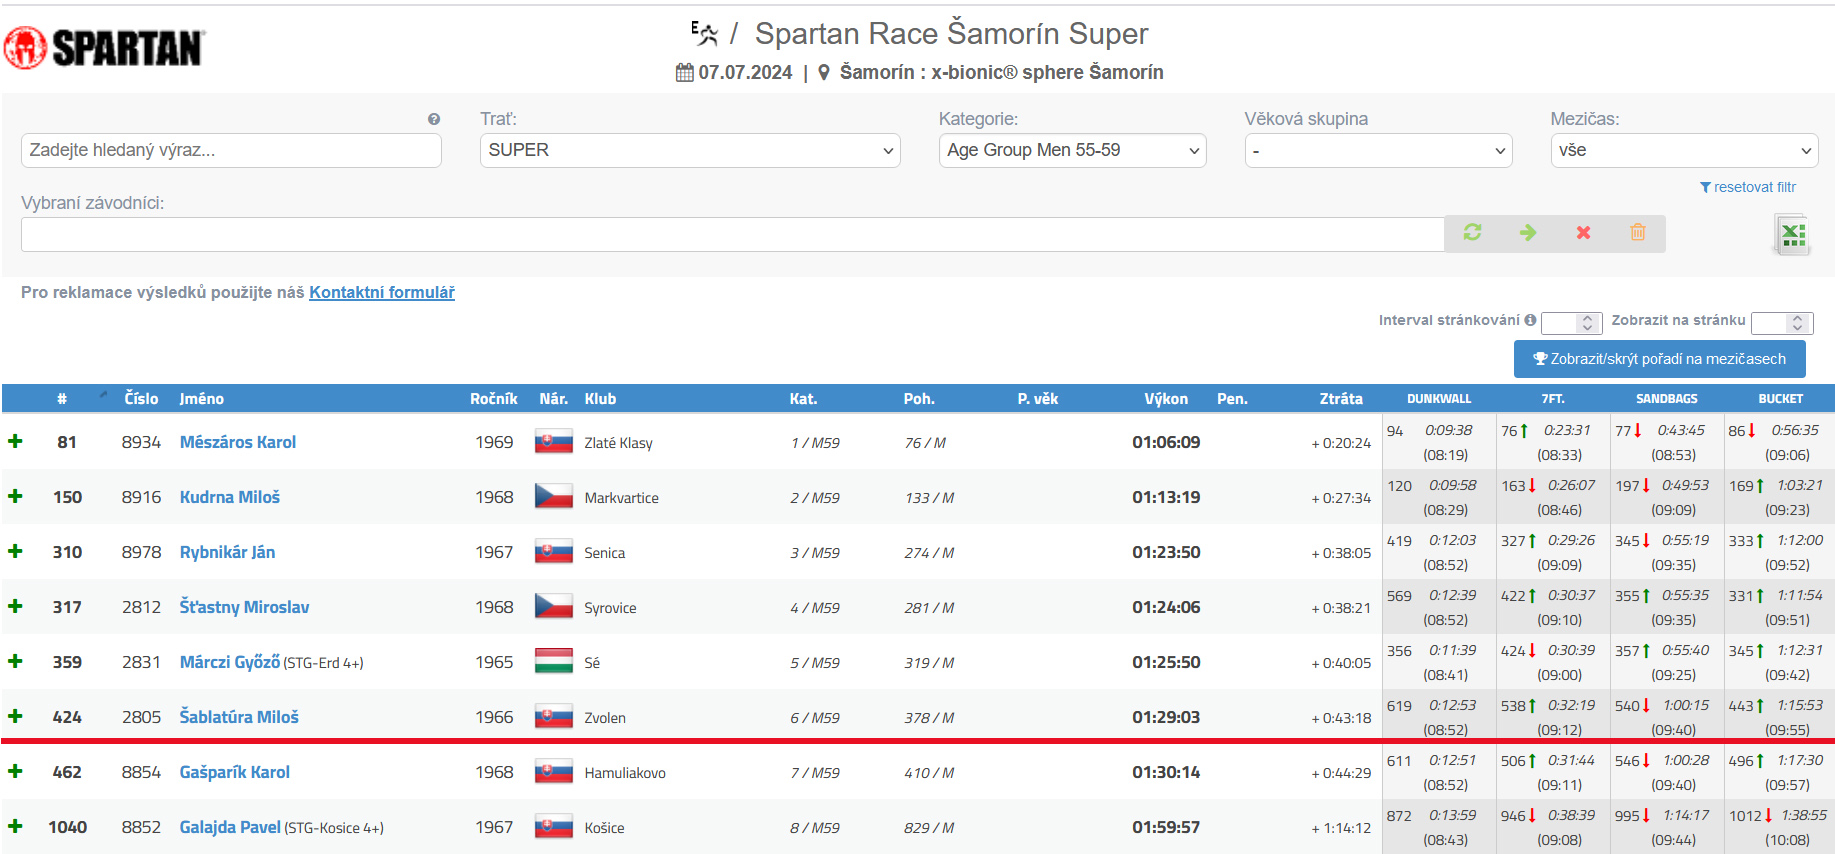Add Kudrna Miloš using the green plus
Screen dimensions: 1835x854
click(x=15, y=496)
